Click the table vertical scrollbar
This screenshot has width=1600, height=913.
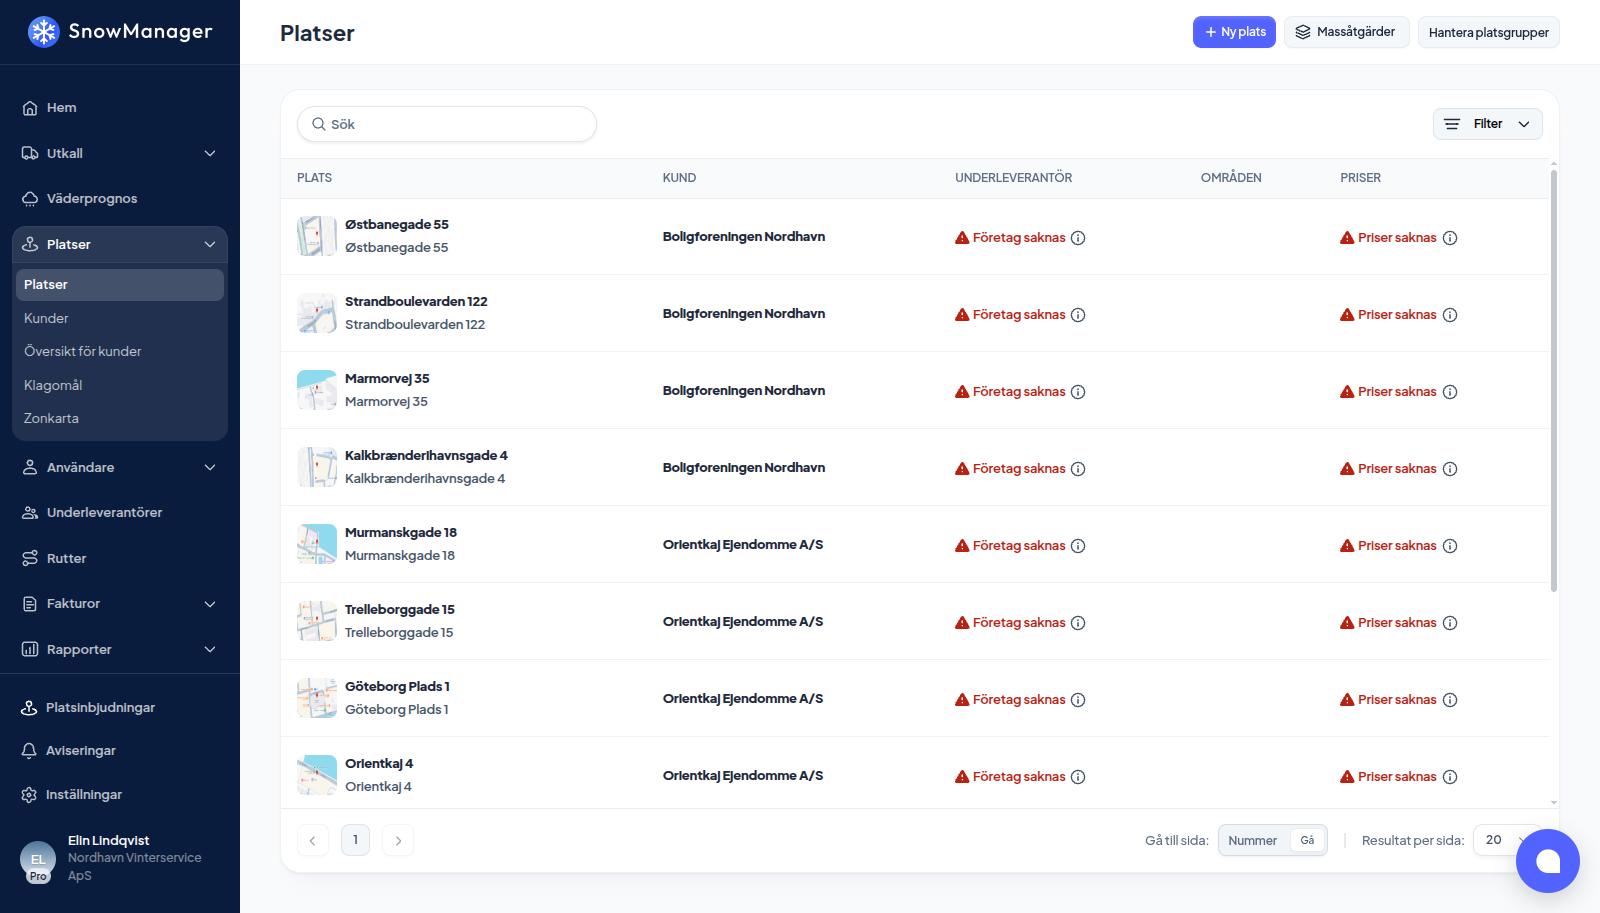1554,380
